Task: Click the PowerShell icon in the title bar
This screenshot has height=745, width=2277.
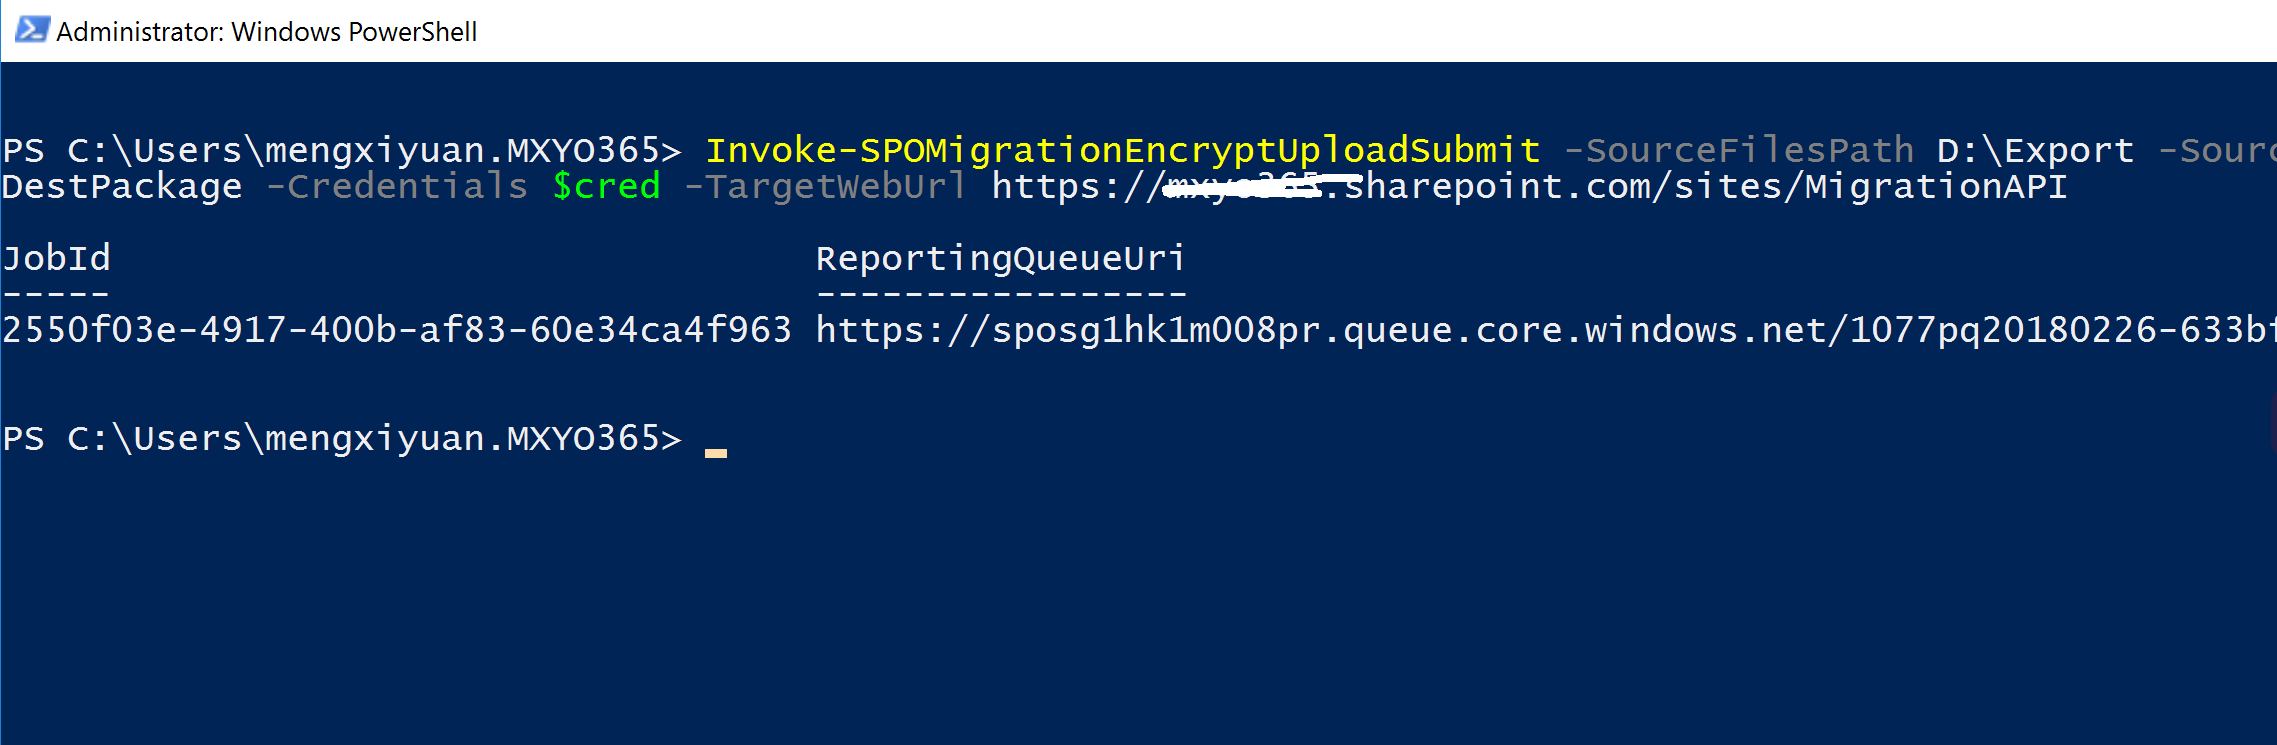Action: [x=31, y=30]
